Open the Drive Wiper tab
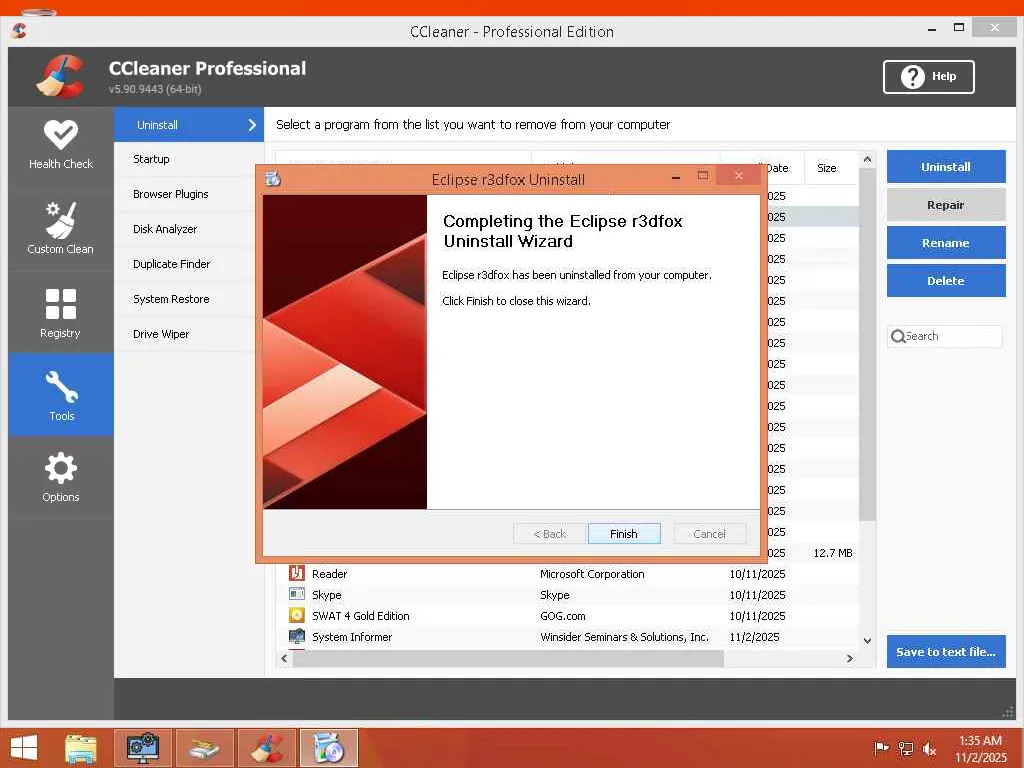This screenshot has width=1024, height=768. pos(184,334)
